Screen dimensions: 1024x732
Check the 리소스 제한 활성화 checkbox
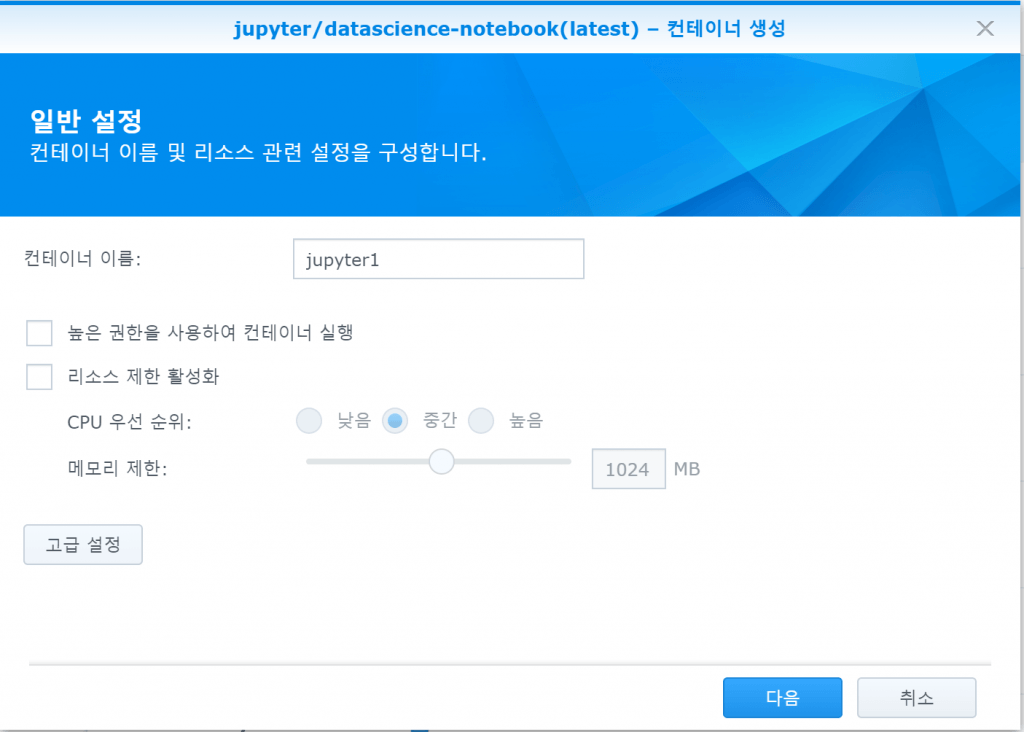tap(39, 376)
